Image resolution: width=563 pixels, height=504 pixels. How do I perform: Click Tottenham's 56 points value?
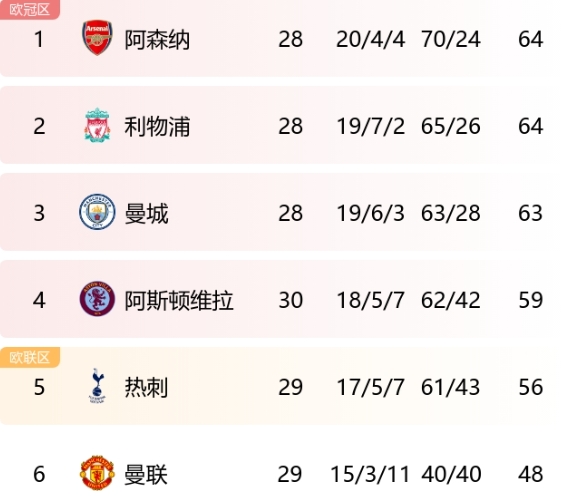tap(530, 387)
